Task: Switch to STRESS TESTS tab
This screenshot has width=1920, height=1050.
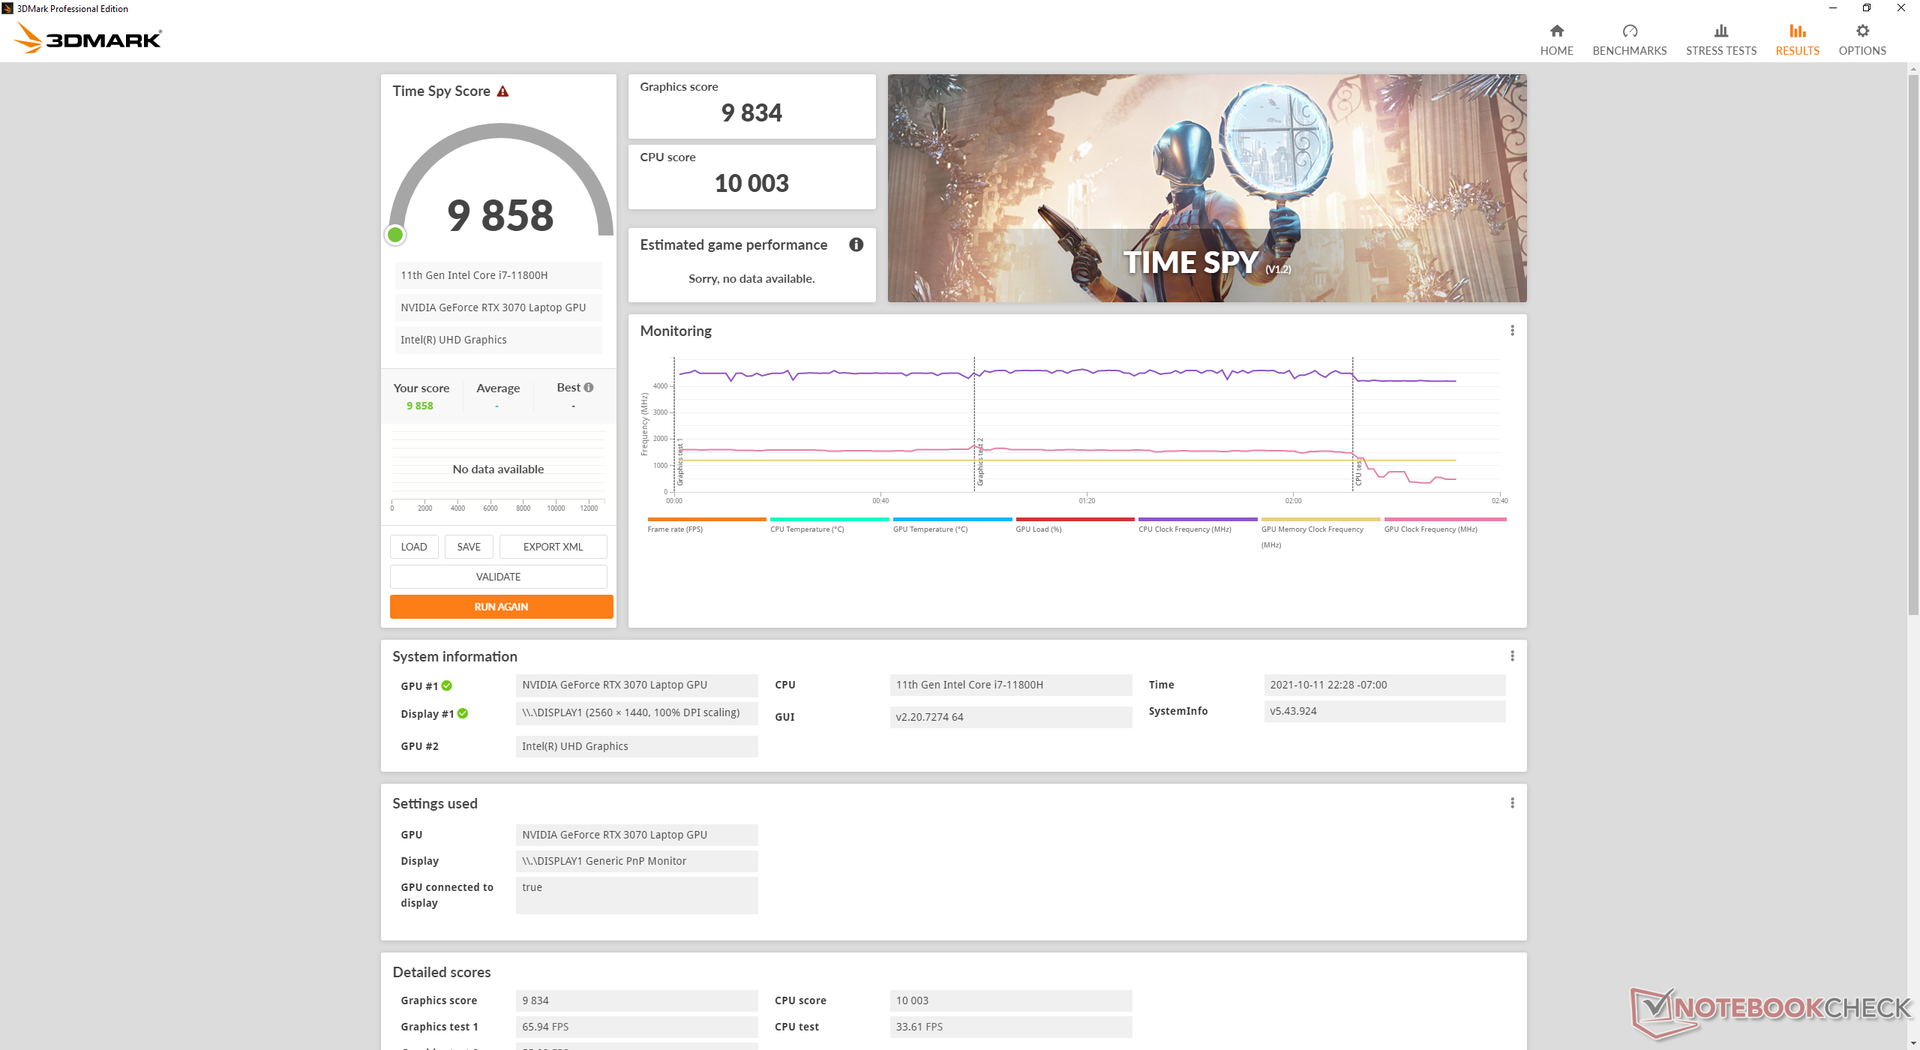Action: [x=1720, y=40]
